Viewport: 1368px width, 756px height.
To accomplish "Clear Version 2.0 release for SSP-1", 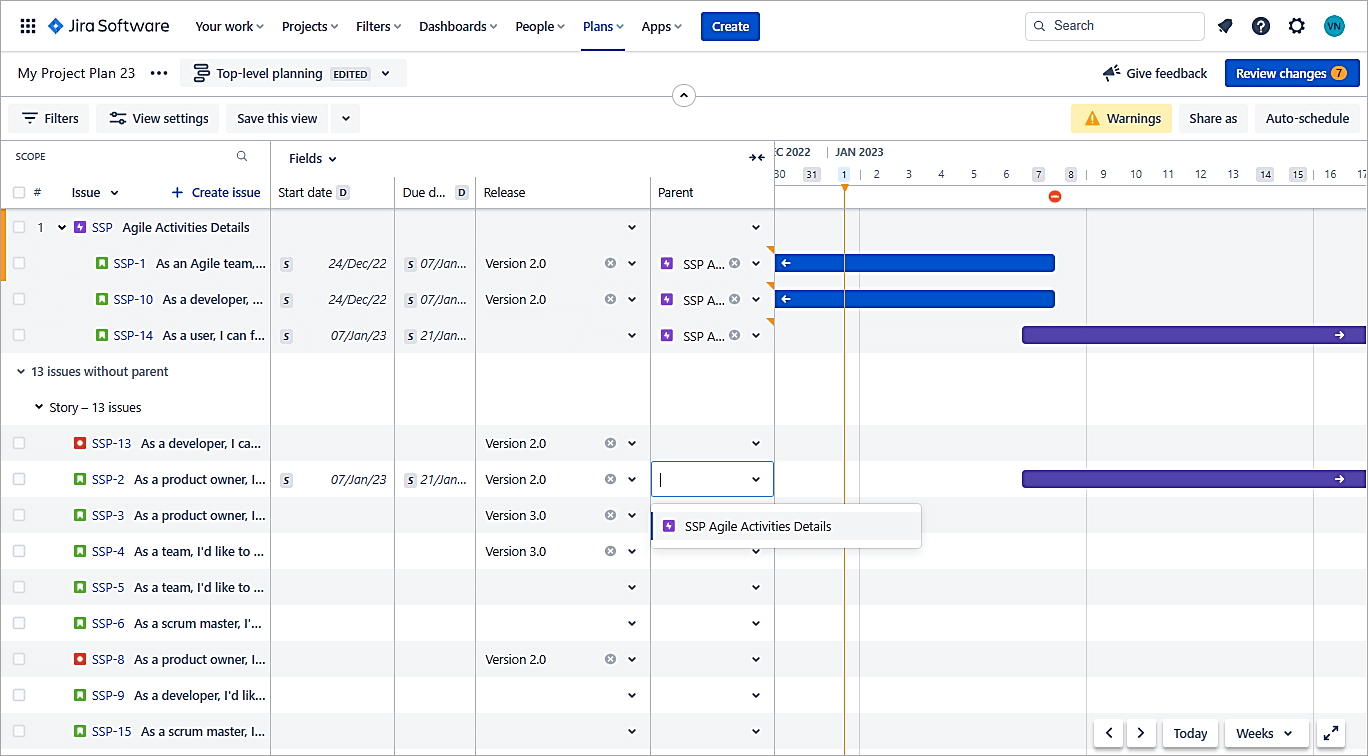I will (x=610, y=263).
